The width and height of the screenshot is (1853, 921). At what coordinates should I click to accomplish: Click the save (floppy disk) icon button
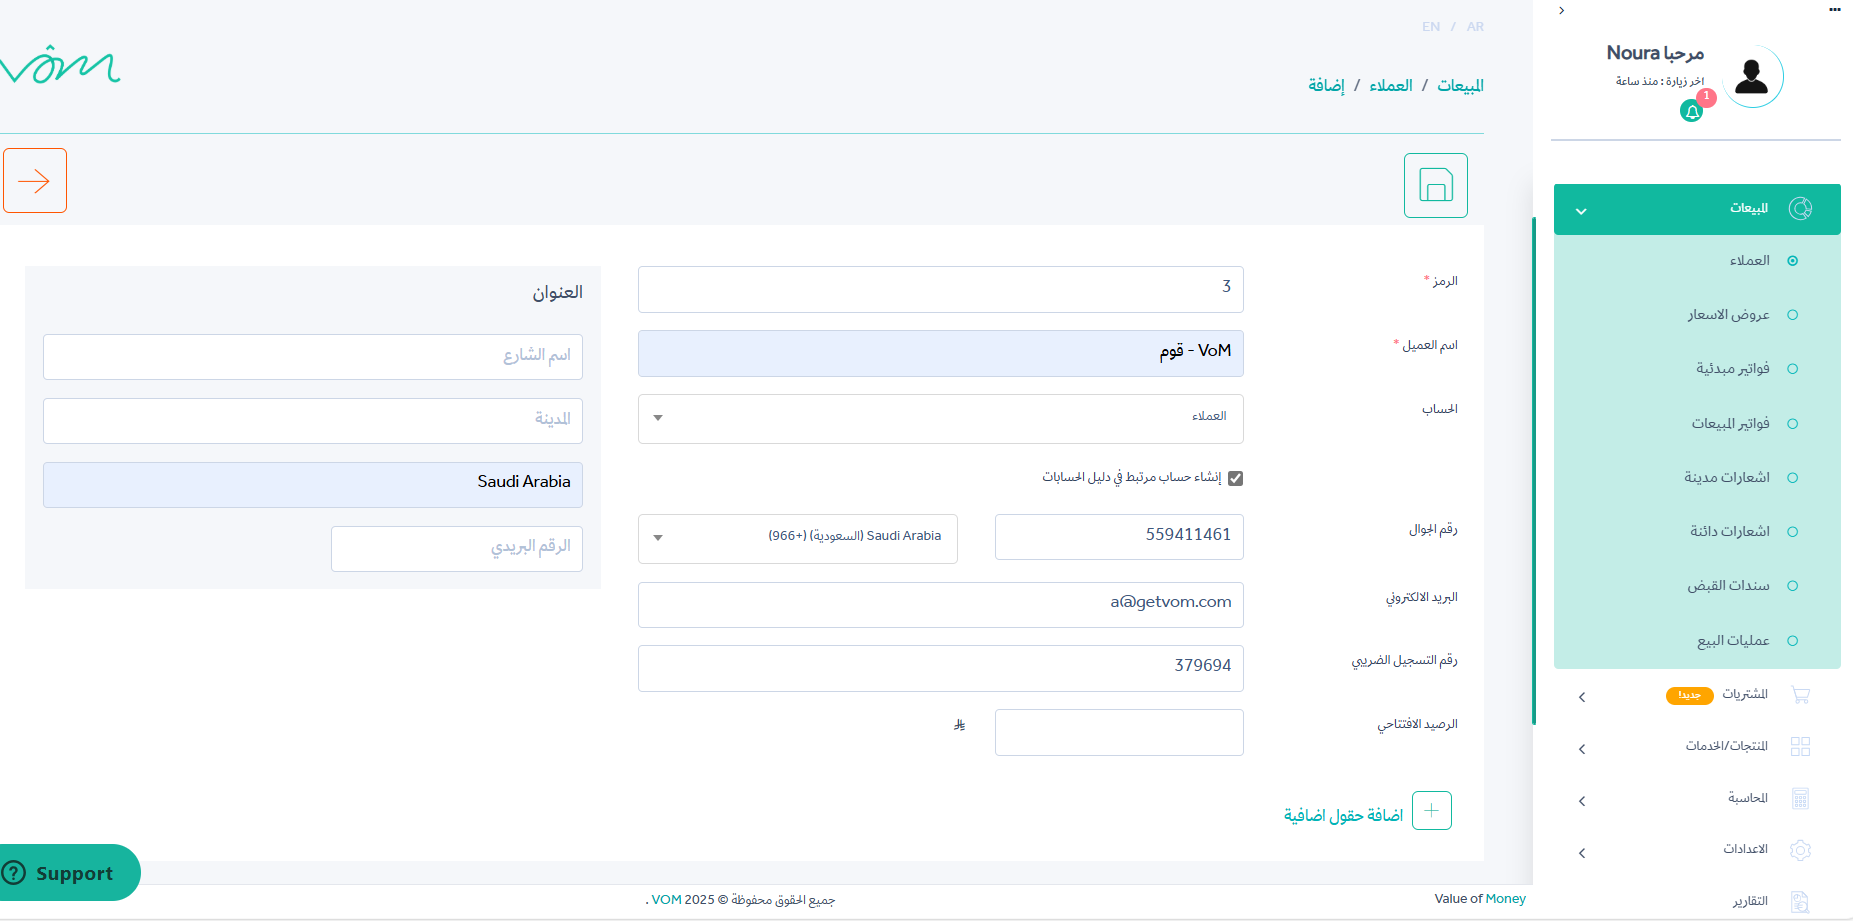tap(1435, 185)
